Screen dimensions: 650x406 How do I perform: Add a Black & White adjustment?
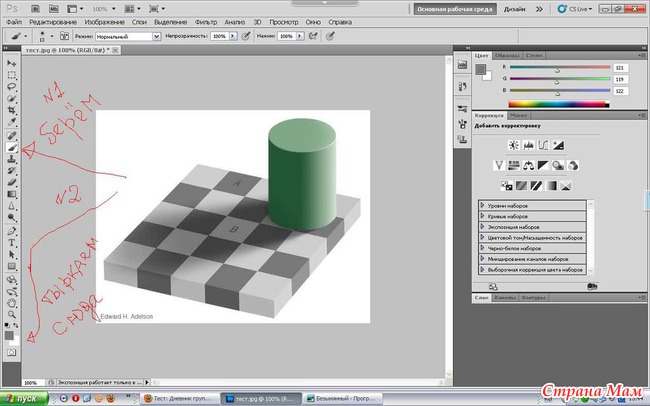tap(543, 165)
